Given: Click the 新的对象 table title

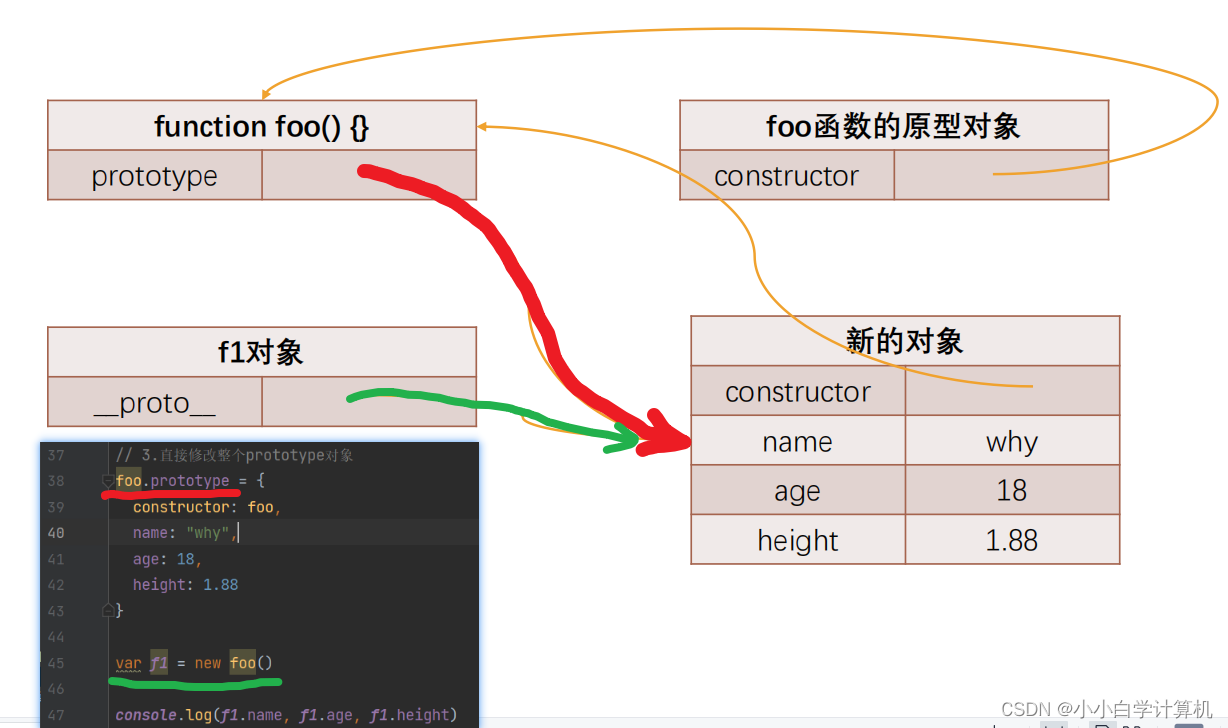Looking at the screenshot, I should [x=904, y=341].
